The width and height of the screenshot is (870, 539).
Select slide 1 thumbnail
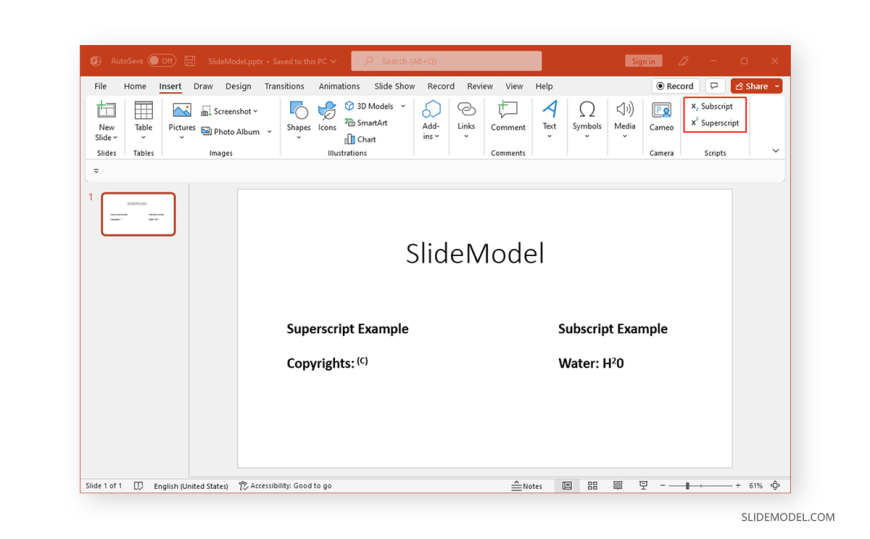pos(138,214)
